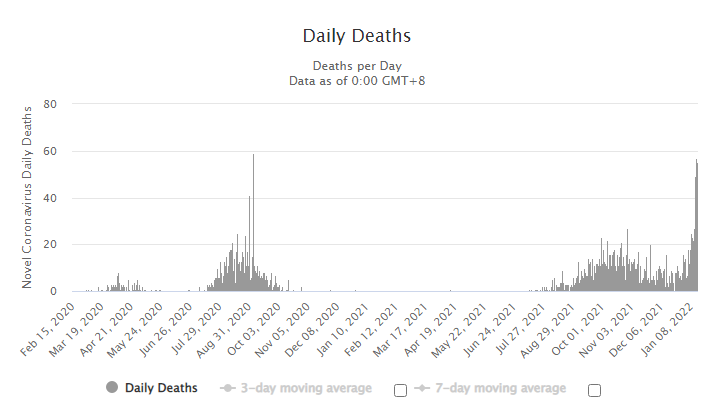Click the Novel Coronavirus Daily Deaths axis title

click(27, 197)
